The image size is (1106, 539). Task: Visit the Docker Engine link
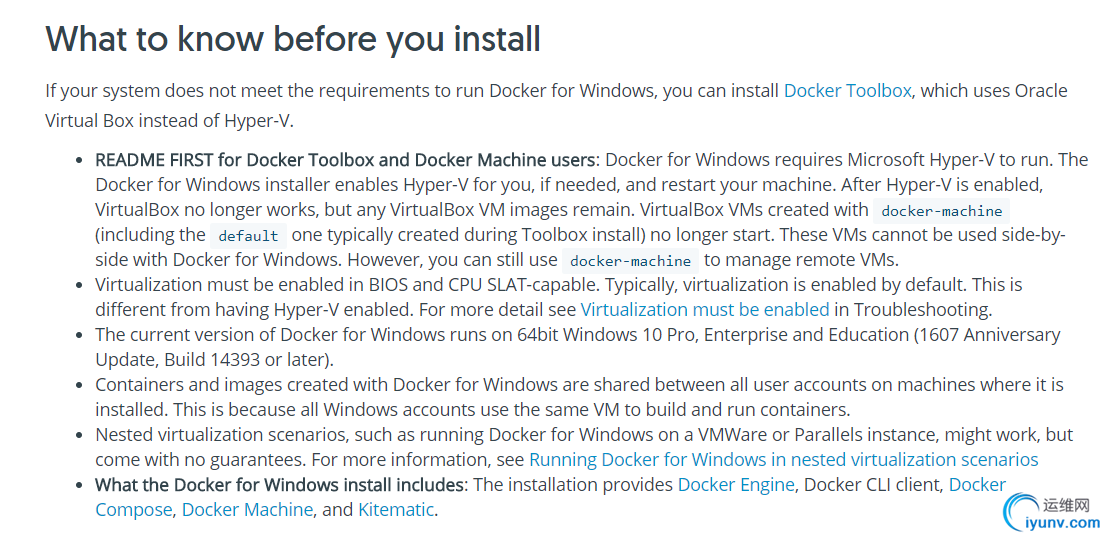pyautogui.click(x=736, y=485)
